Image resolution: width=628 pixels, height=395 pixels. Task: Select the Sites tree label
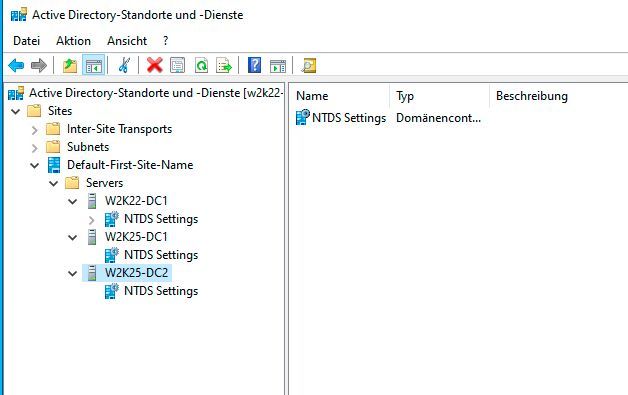60,111
